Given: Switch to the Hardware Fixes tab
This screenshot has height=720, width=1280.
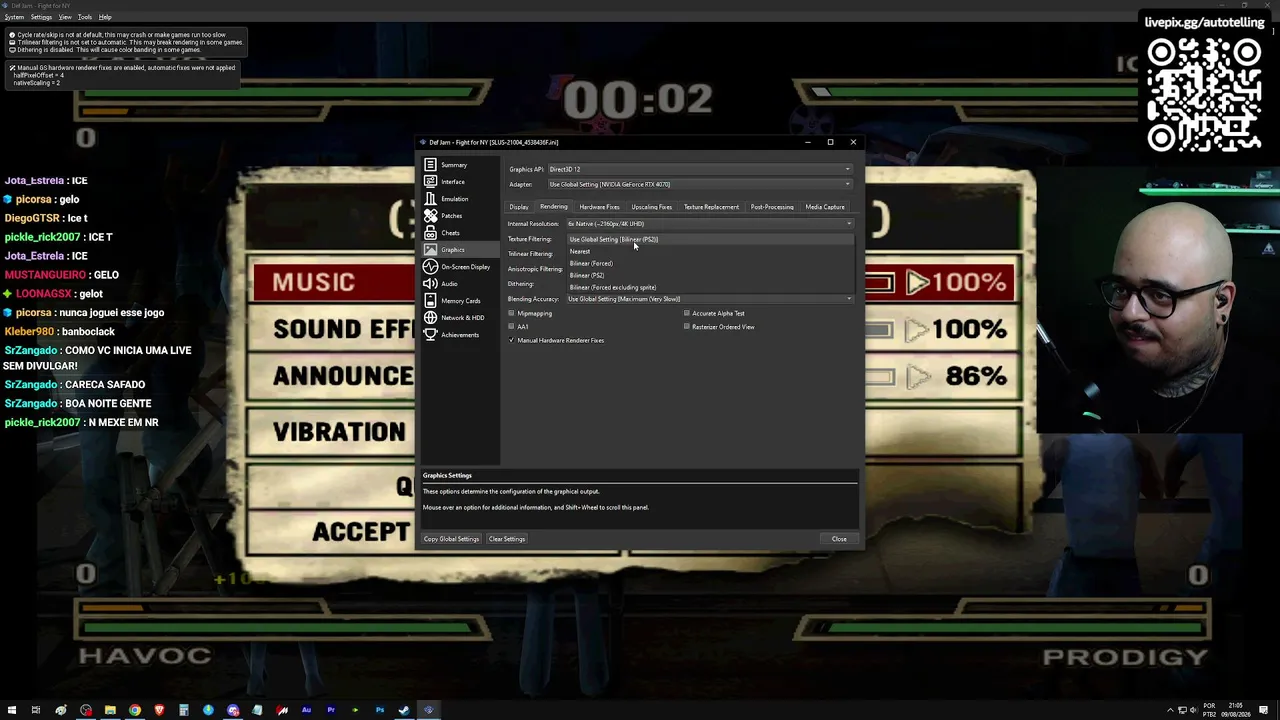Looking at the screenshot, I should pos(600,207).
